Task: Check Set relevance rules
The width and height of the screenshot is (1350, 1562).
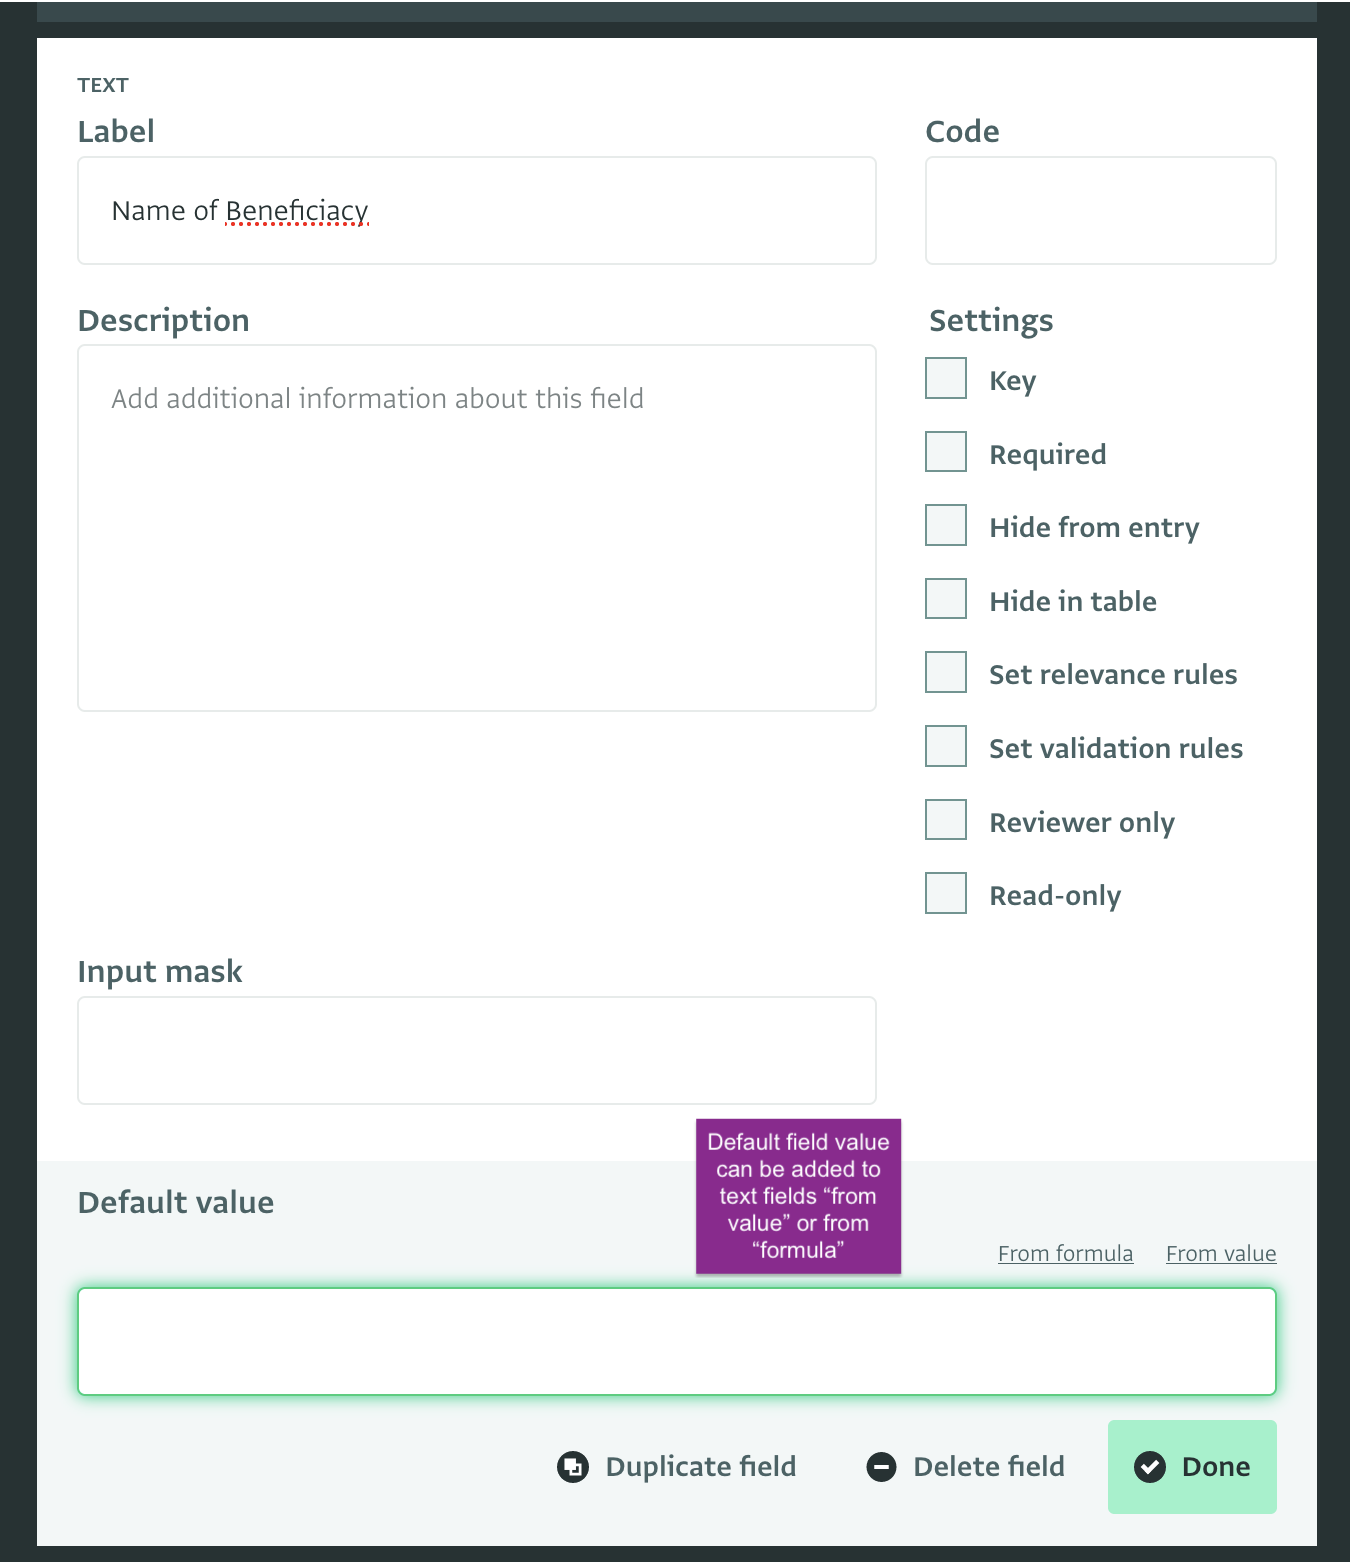Action: click(x=945, y=672)
